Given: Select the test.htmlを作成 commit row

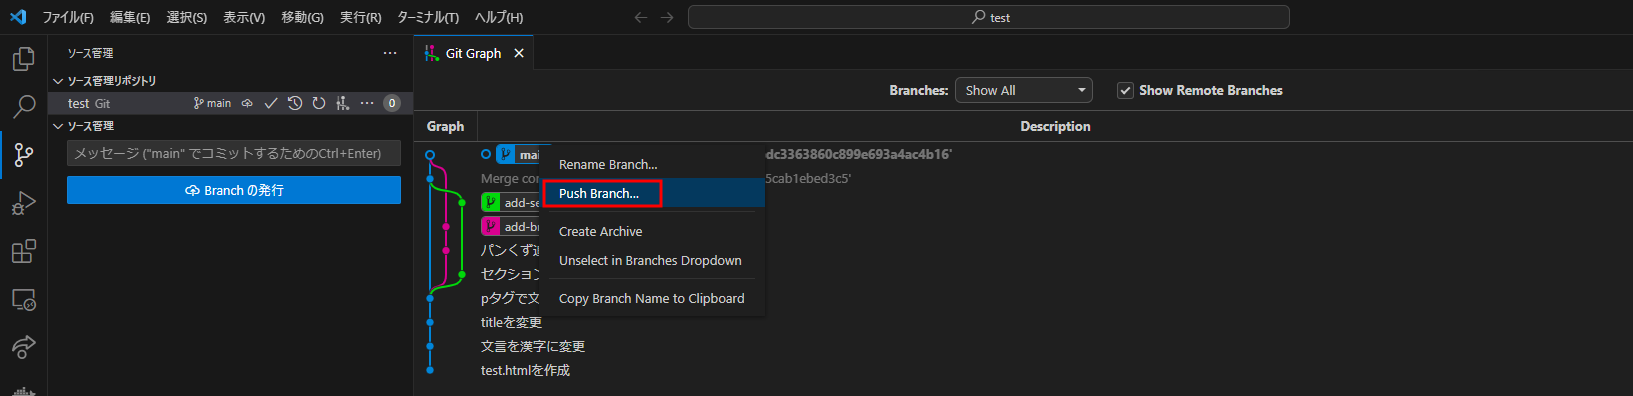Looking at the screenshot, I should tap(1023, 370).
